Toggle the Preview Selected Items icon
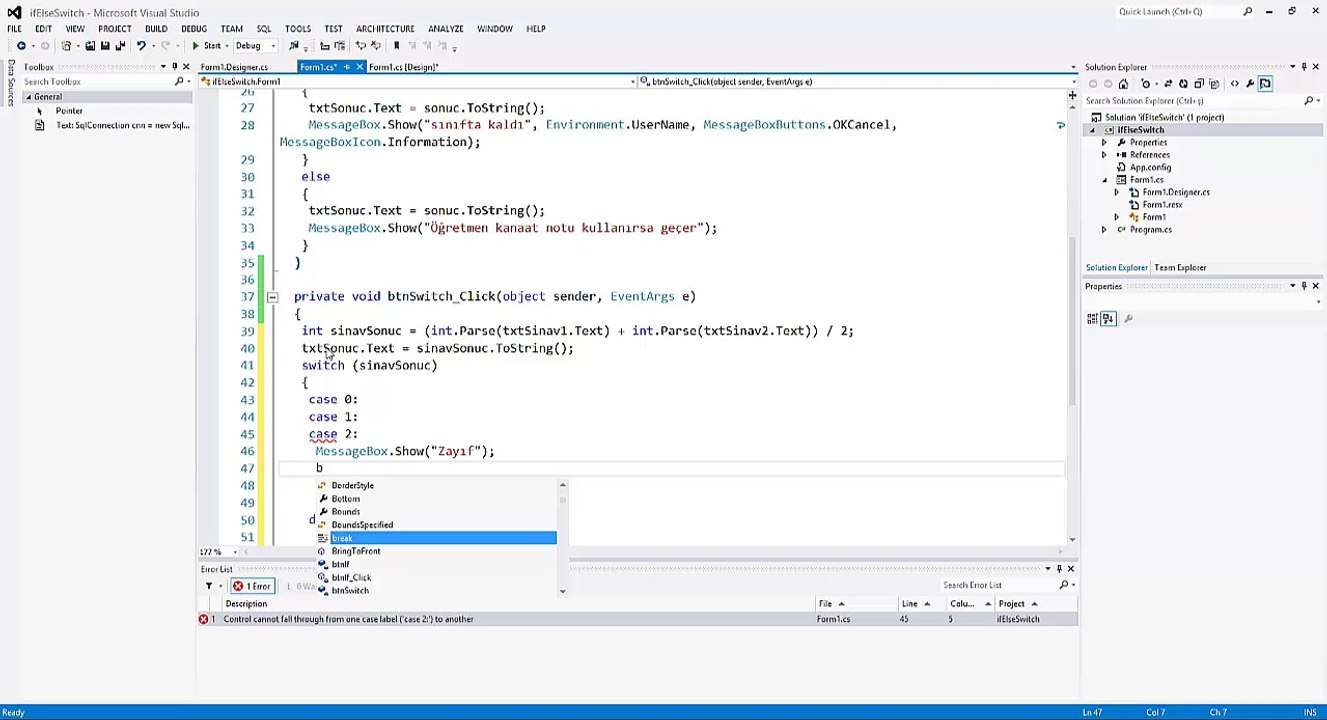Viewport: 1327px width, 720px height. point(1265,84)
